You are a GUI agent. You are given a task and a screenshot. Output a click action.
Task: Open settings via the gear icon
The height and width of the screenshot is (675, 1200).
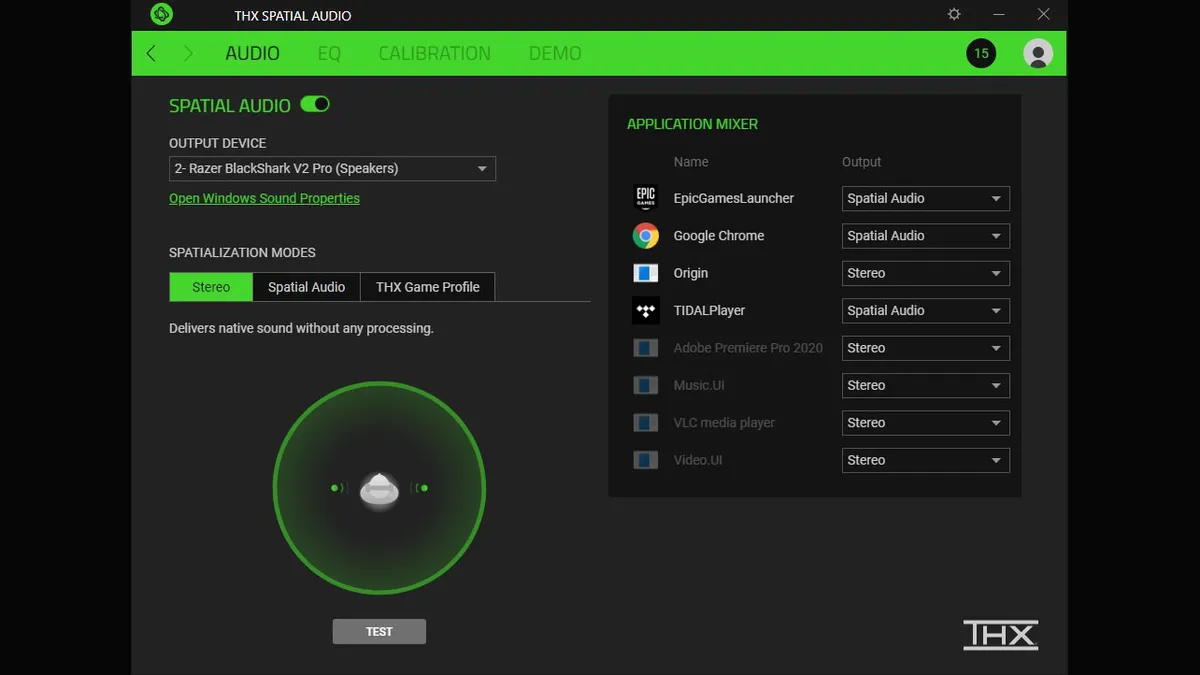click(x=954, y=15)
